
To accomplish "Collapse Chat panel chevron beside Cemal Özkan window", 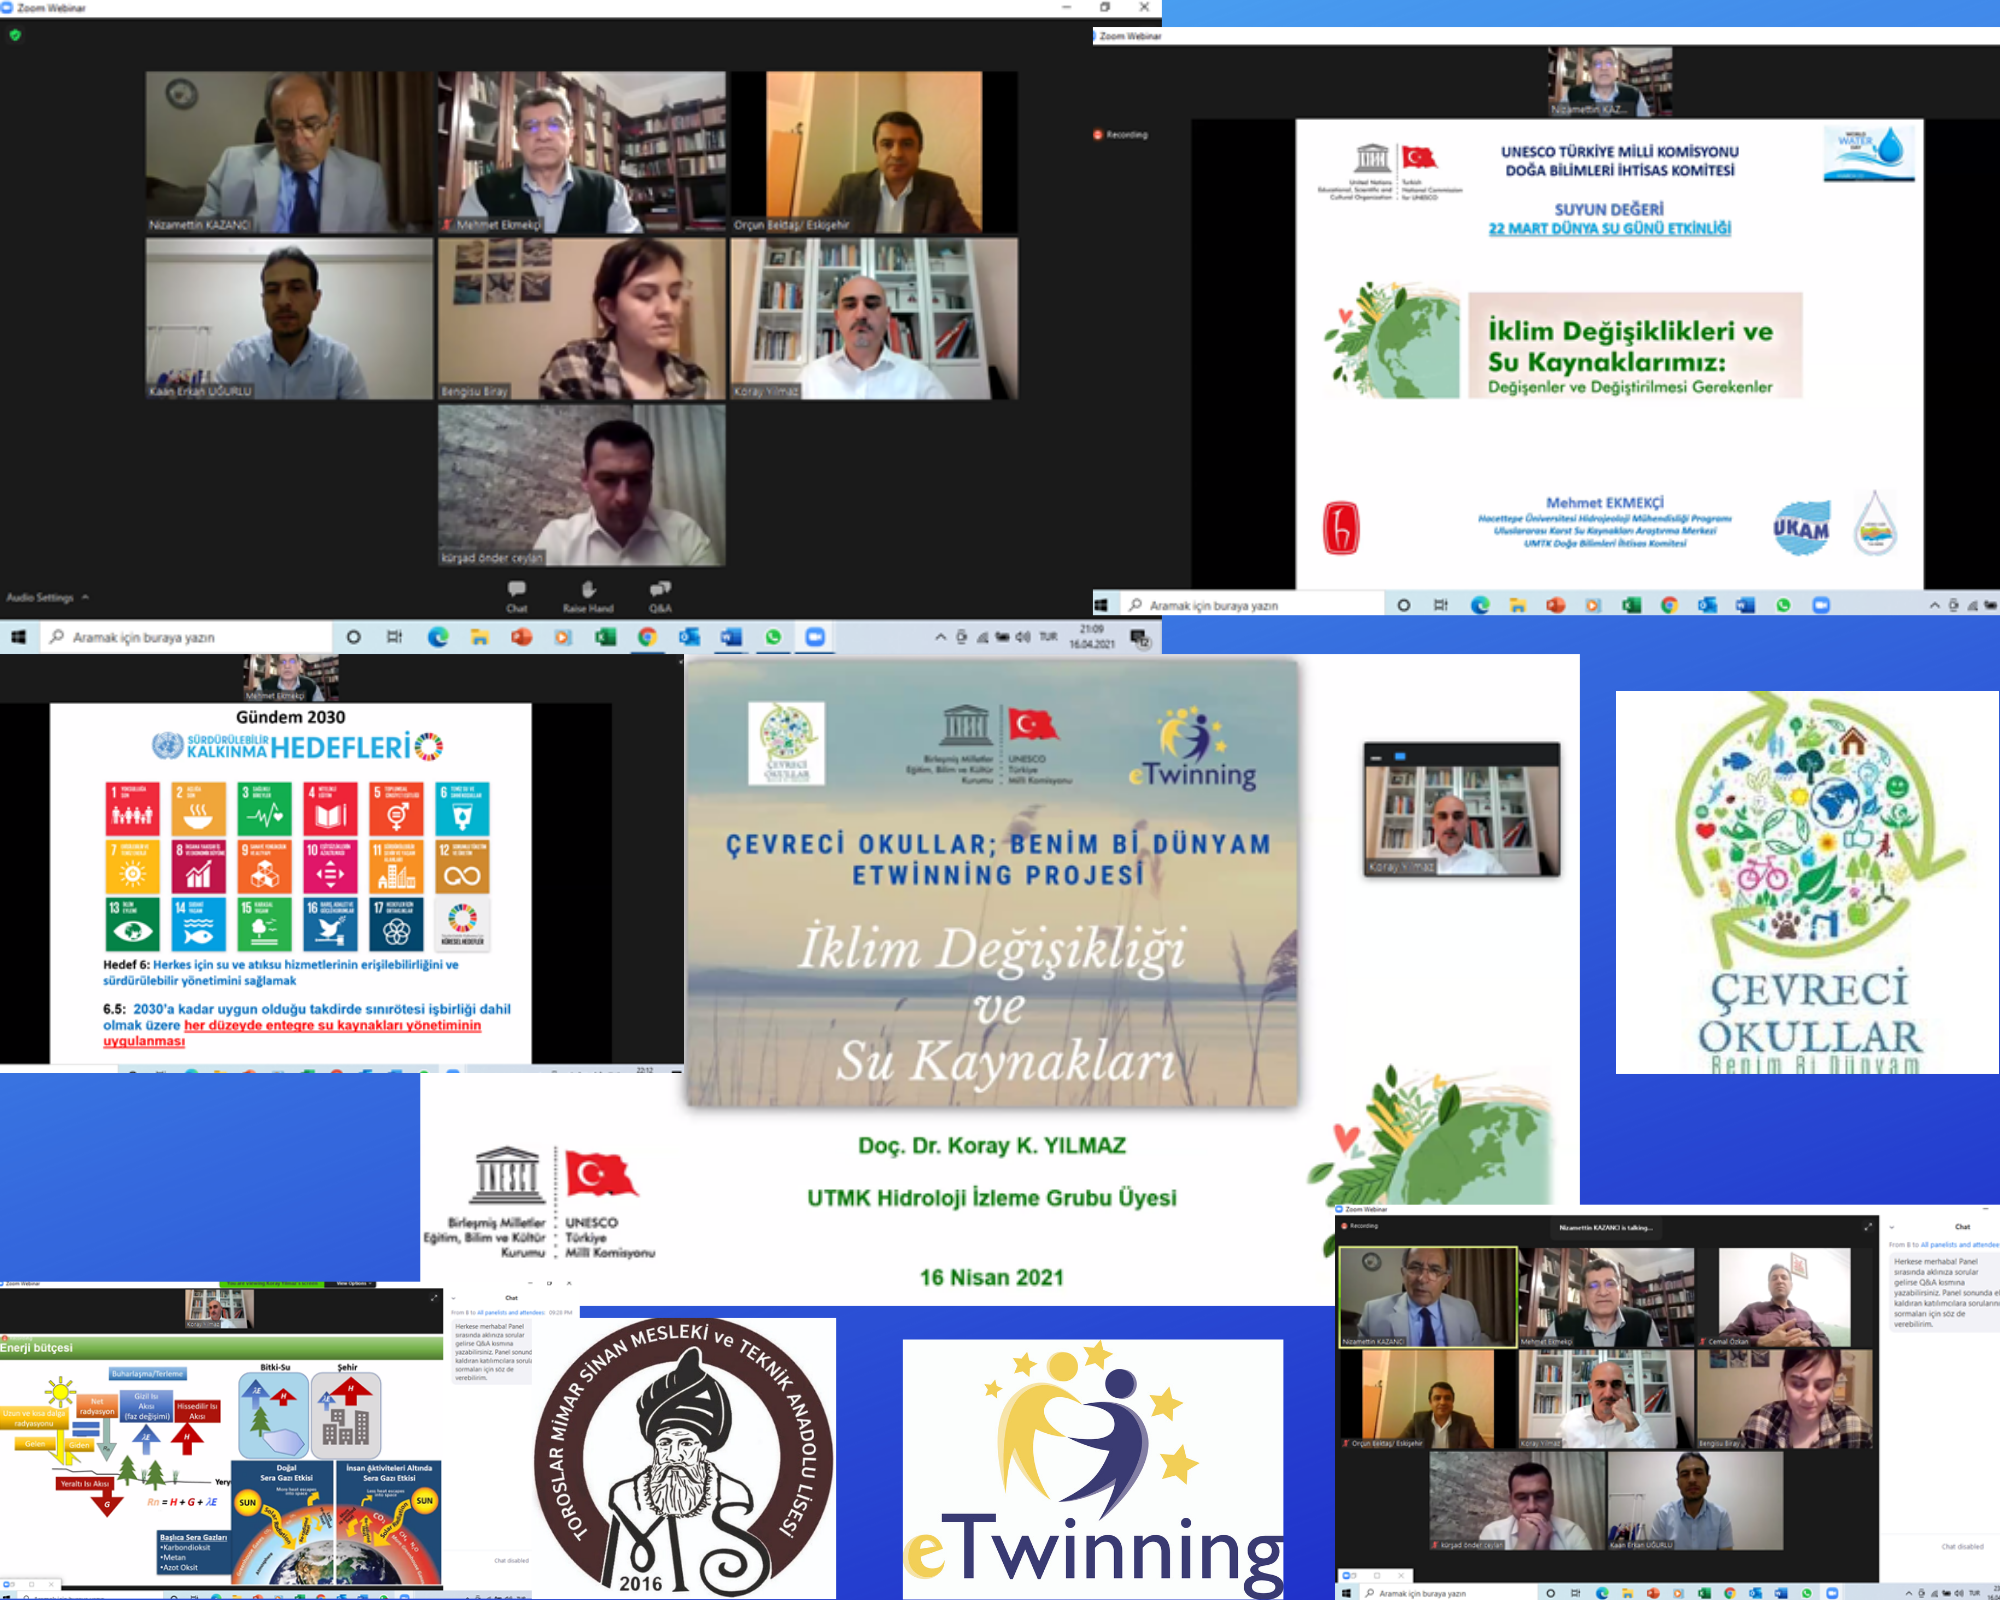I will [1891, 1227].
